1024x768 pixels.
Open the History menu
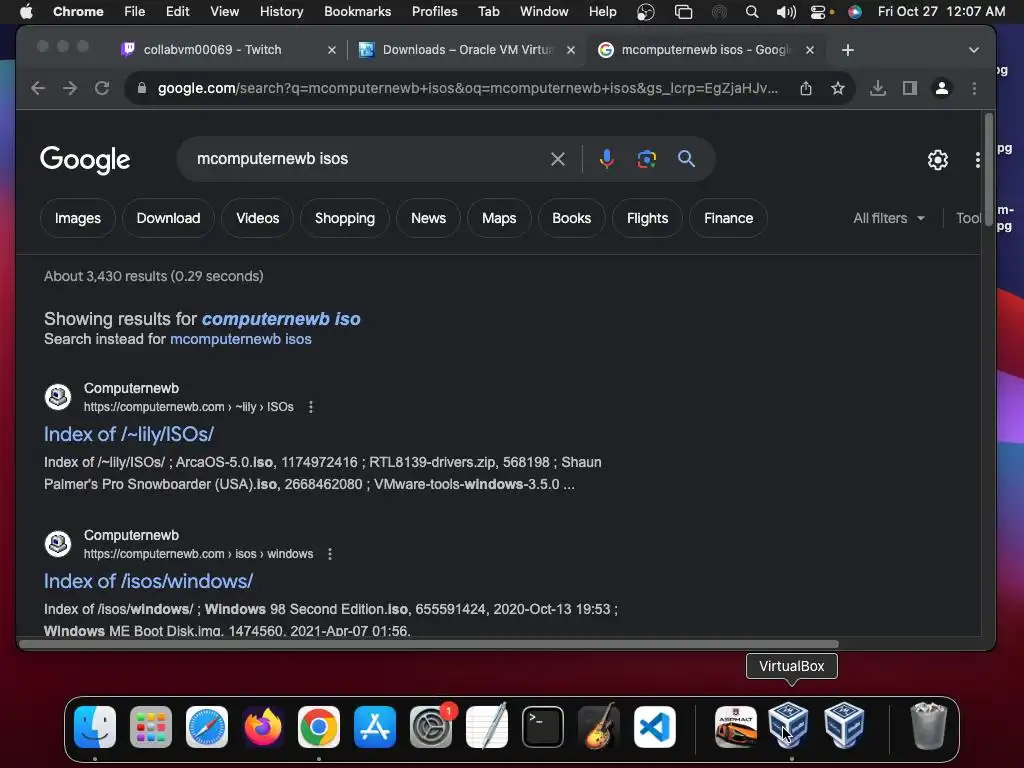pos(281,12)
